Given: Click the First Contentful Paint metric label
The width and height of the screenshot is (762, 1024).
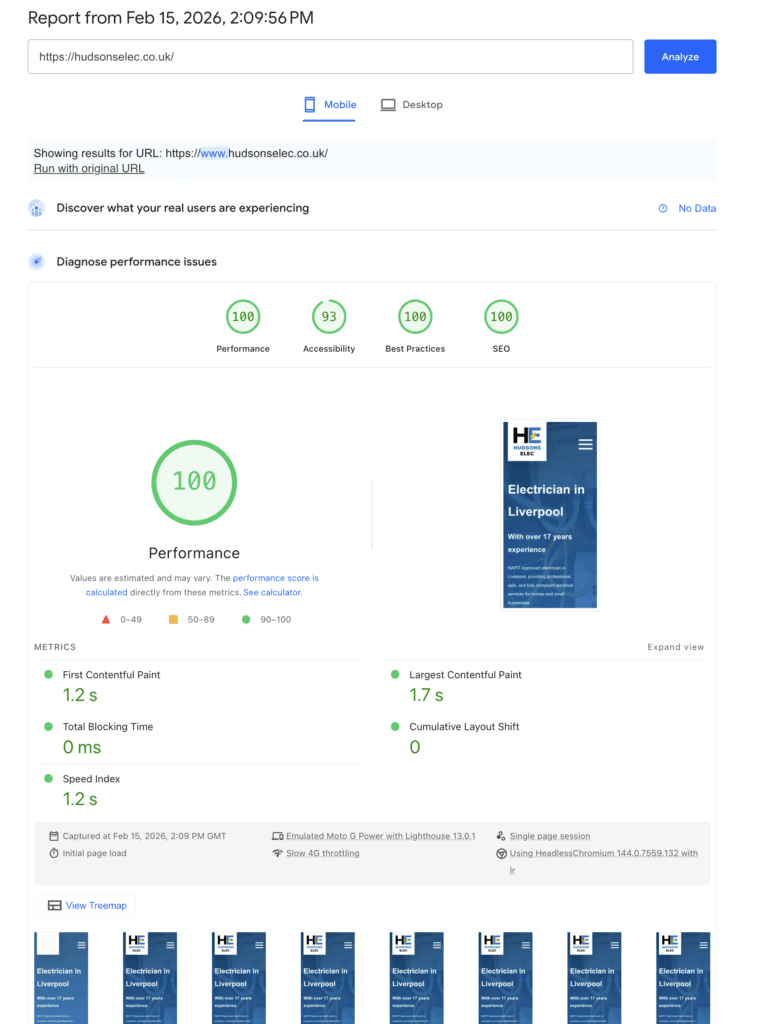Looking at the screenshot, I should click(111, 675).
